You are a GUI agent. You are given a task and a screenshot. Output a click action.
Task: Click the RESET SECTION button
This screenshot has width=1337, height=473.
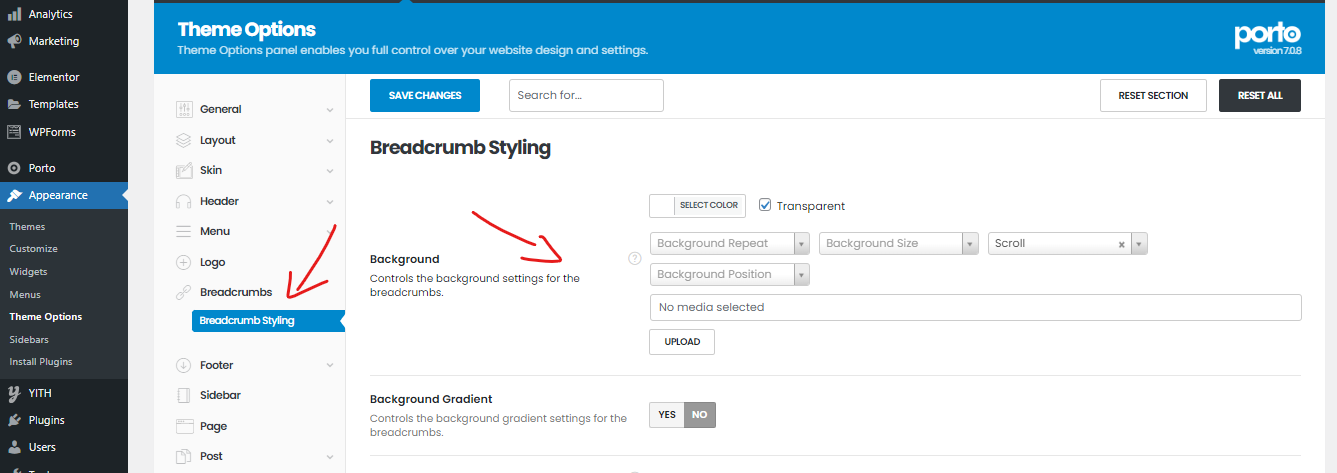click(1153, 96)
